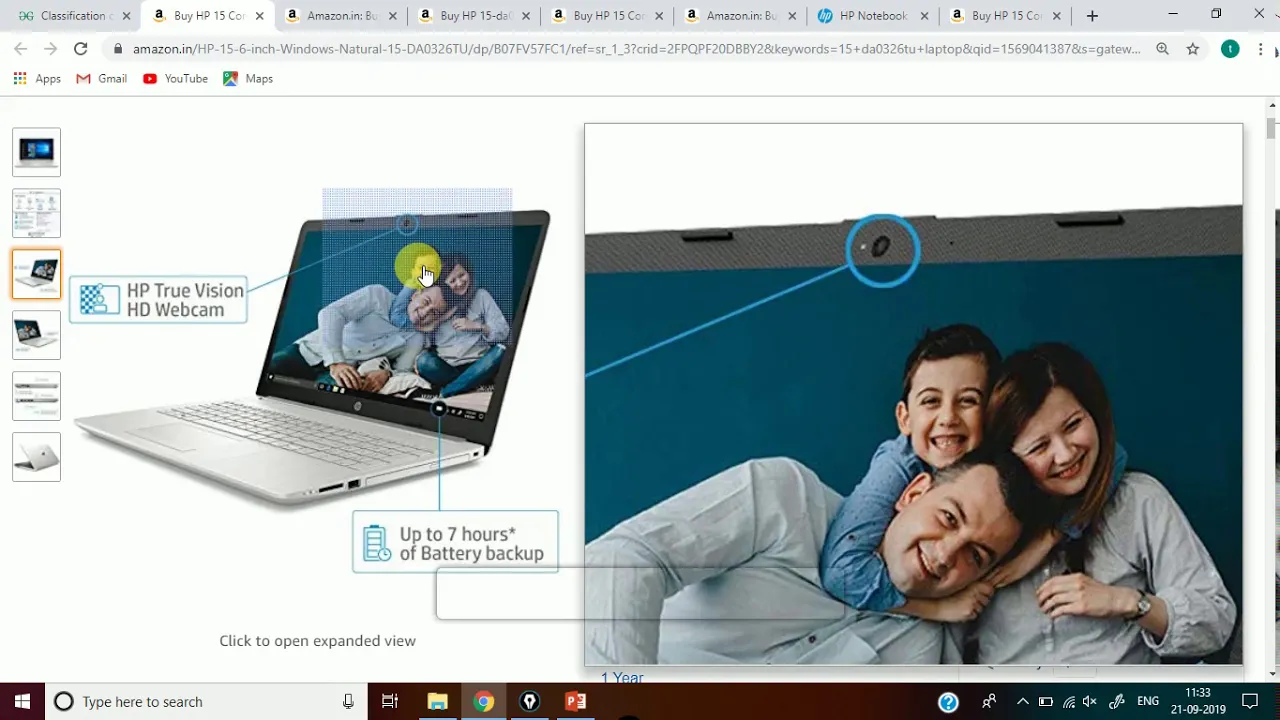The width and height of the screenshot is (1280, 720).
Task: Click the address bar URL
Action: click(636, 49)
